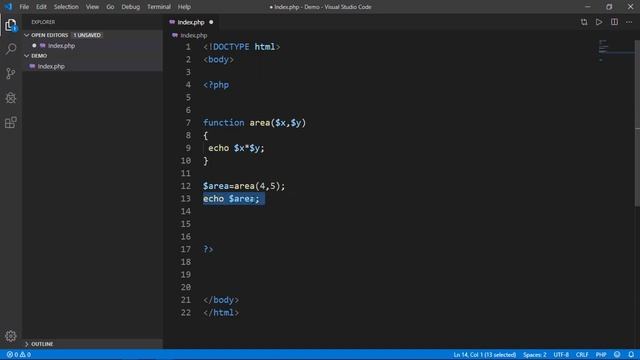Select the index.php editor tab

pos(191,22)
